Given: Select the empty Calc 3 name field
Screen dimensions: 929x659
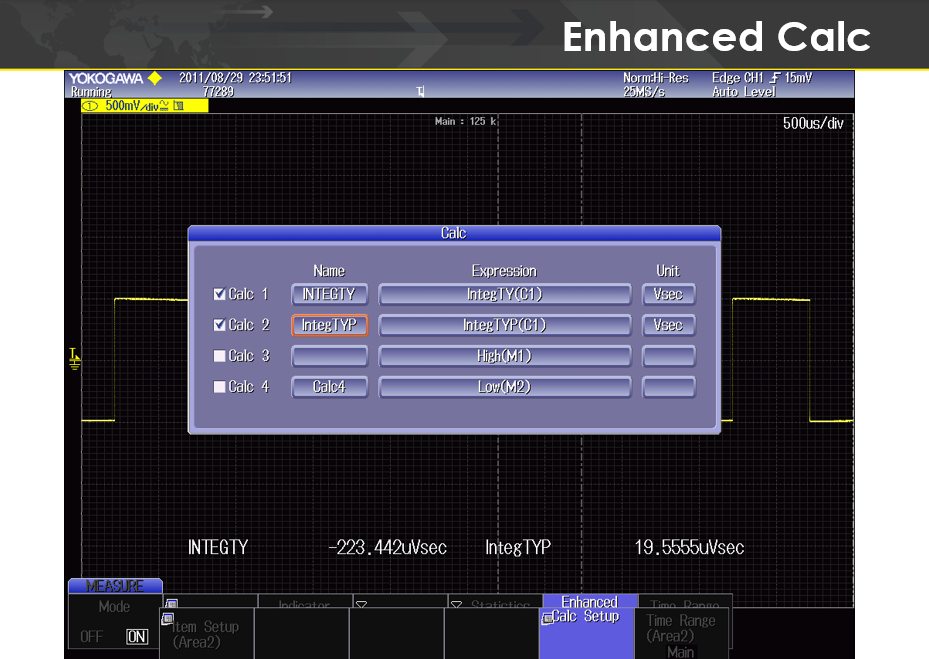Looking at the screenshot, I should pos(329,357).
